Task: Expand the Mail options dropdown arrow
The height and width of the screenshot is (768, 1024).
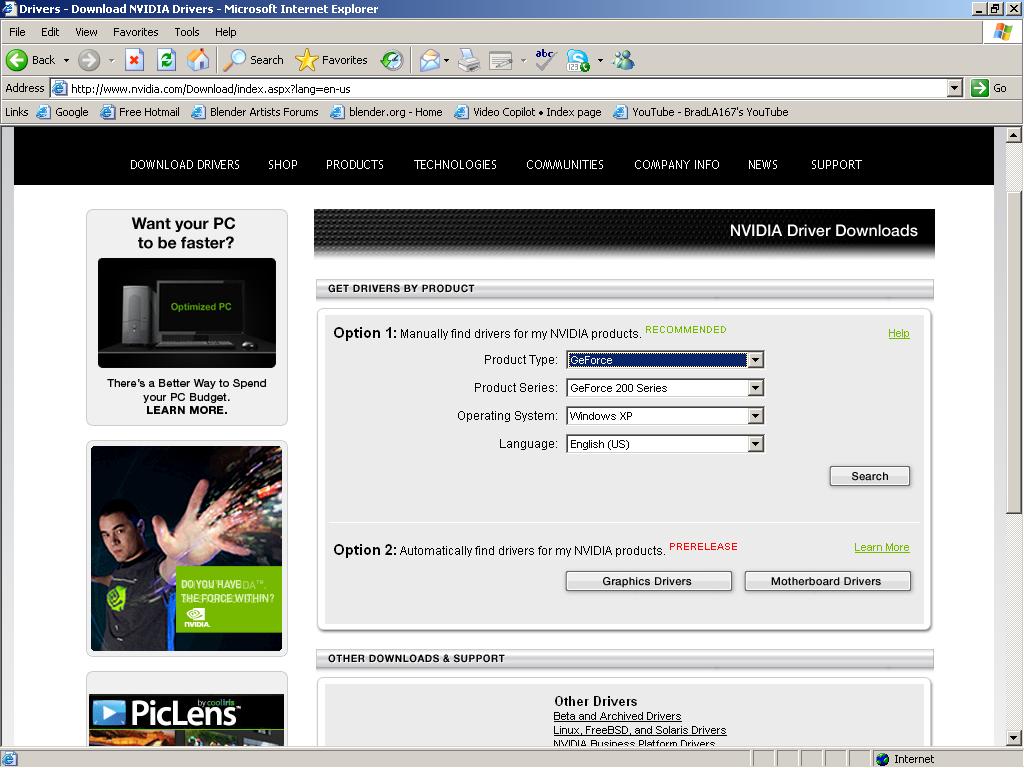Action: tap(447, 60)
